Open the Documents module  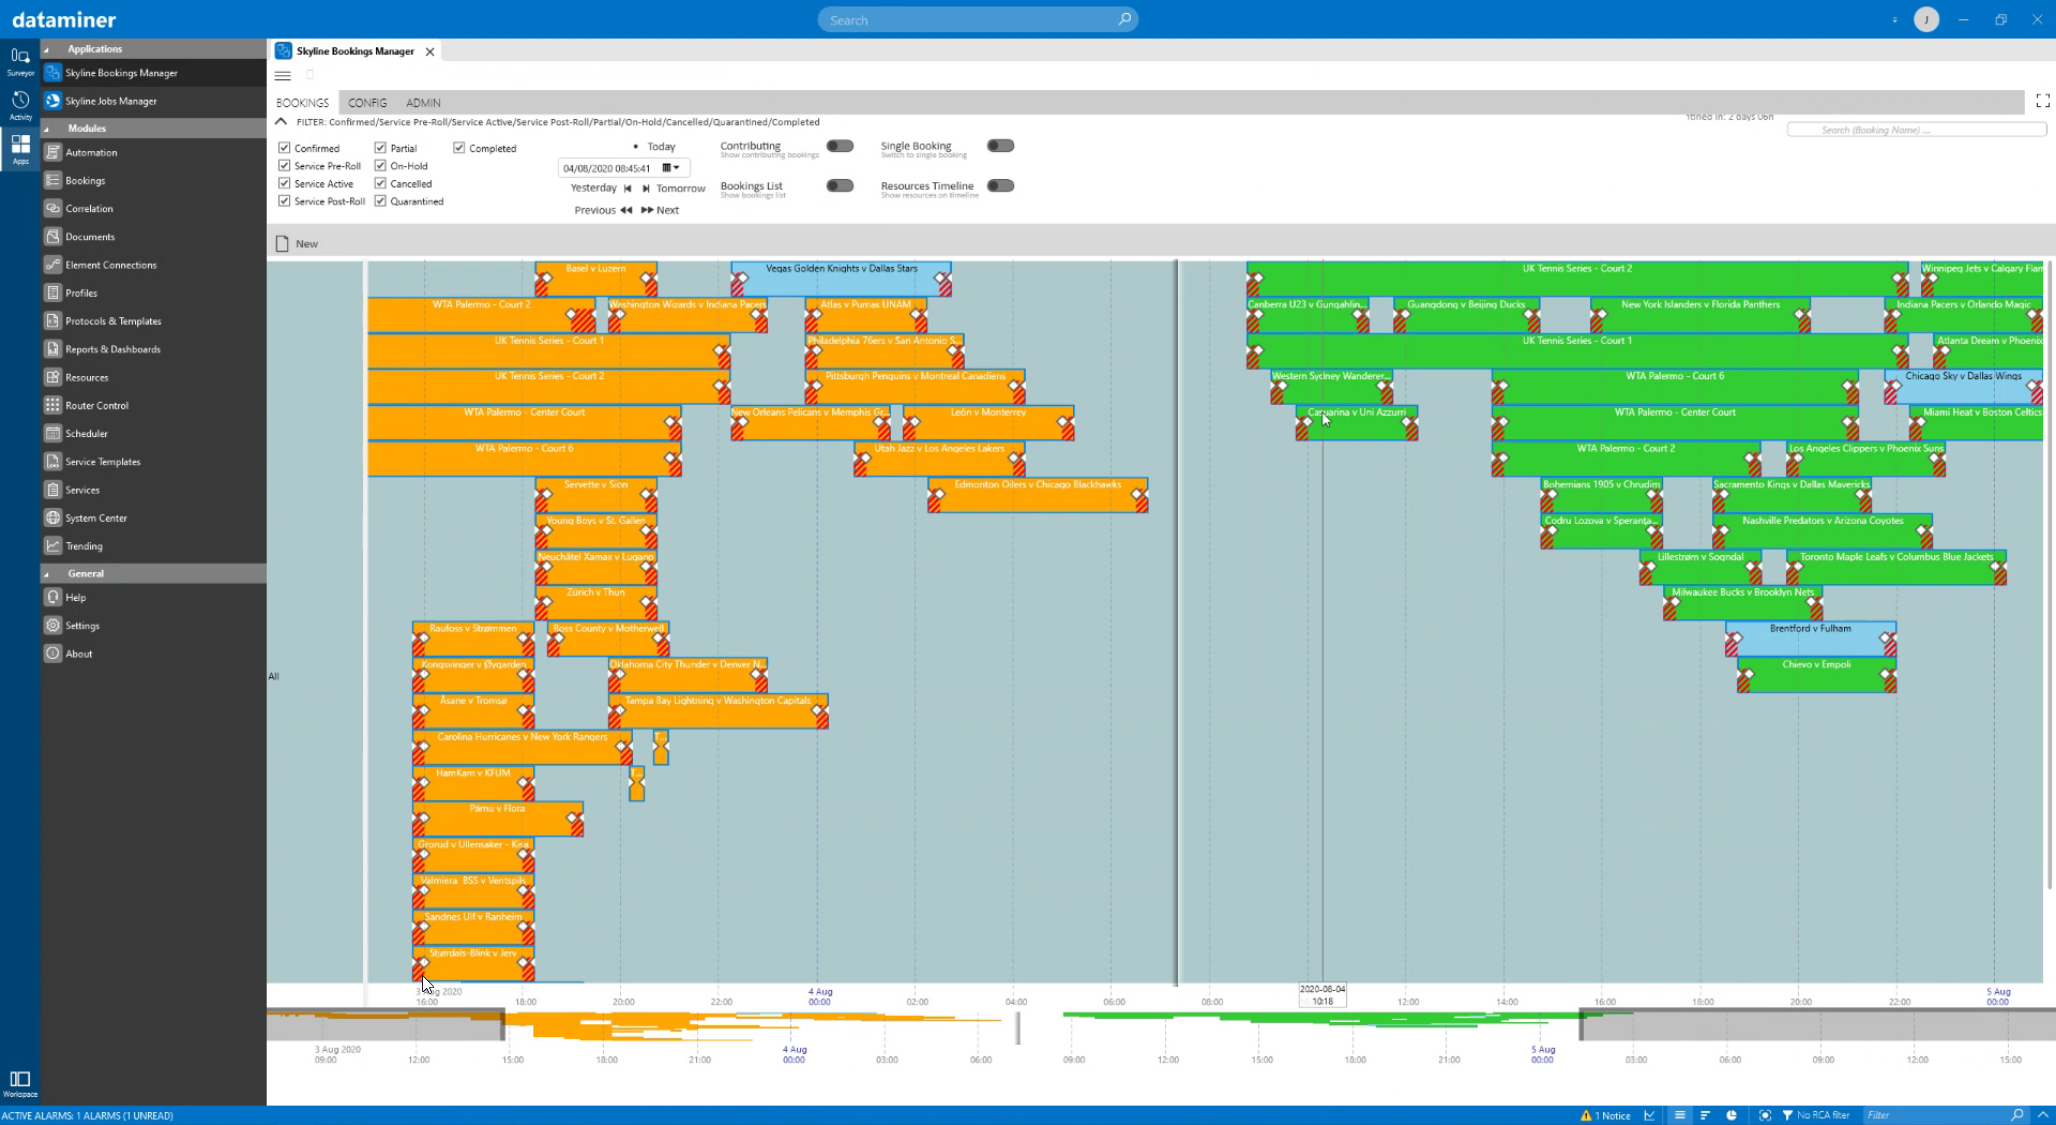(89, 237)
